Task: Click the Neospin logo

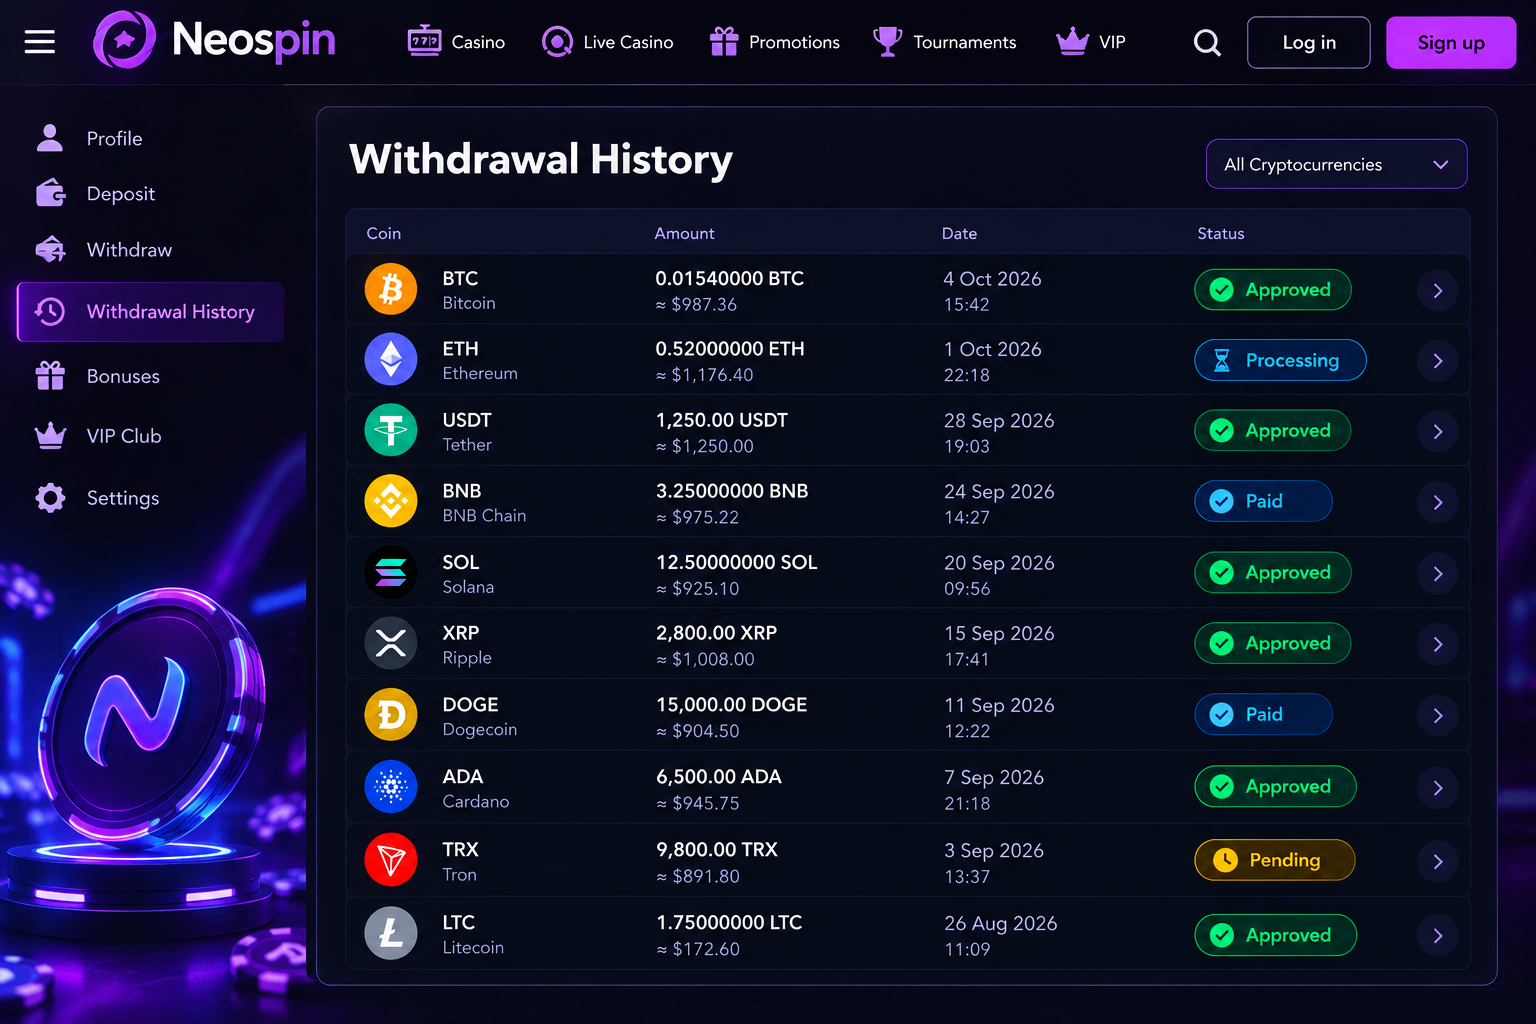Action: [215, 41]
